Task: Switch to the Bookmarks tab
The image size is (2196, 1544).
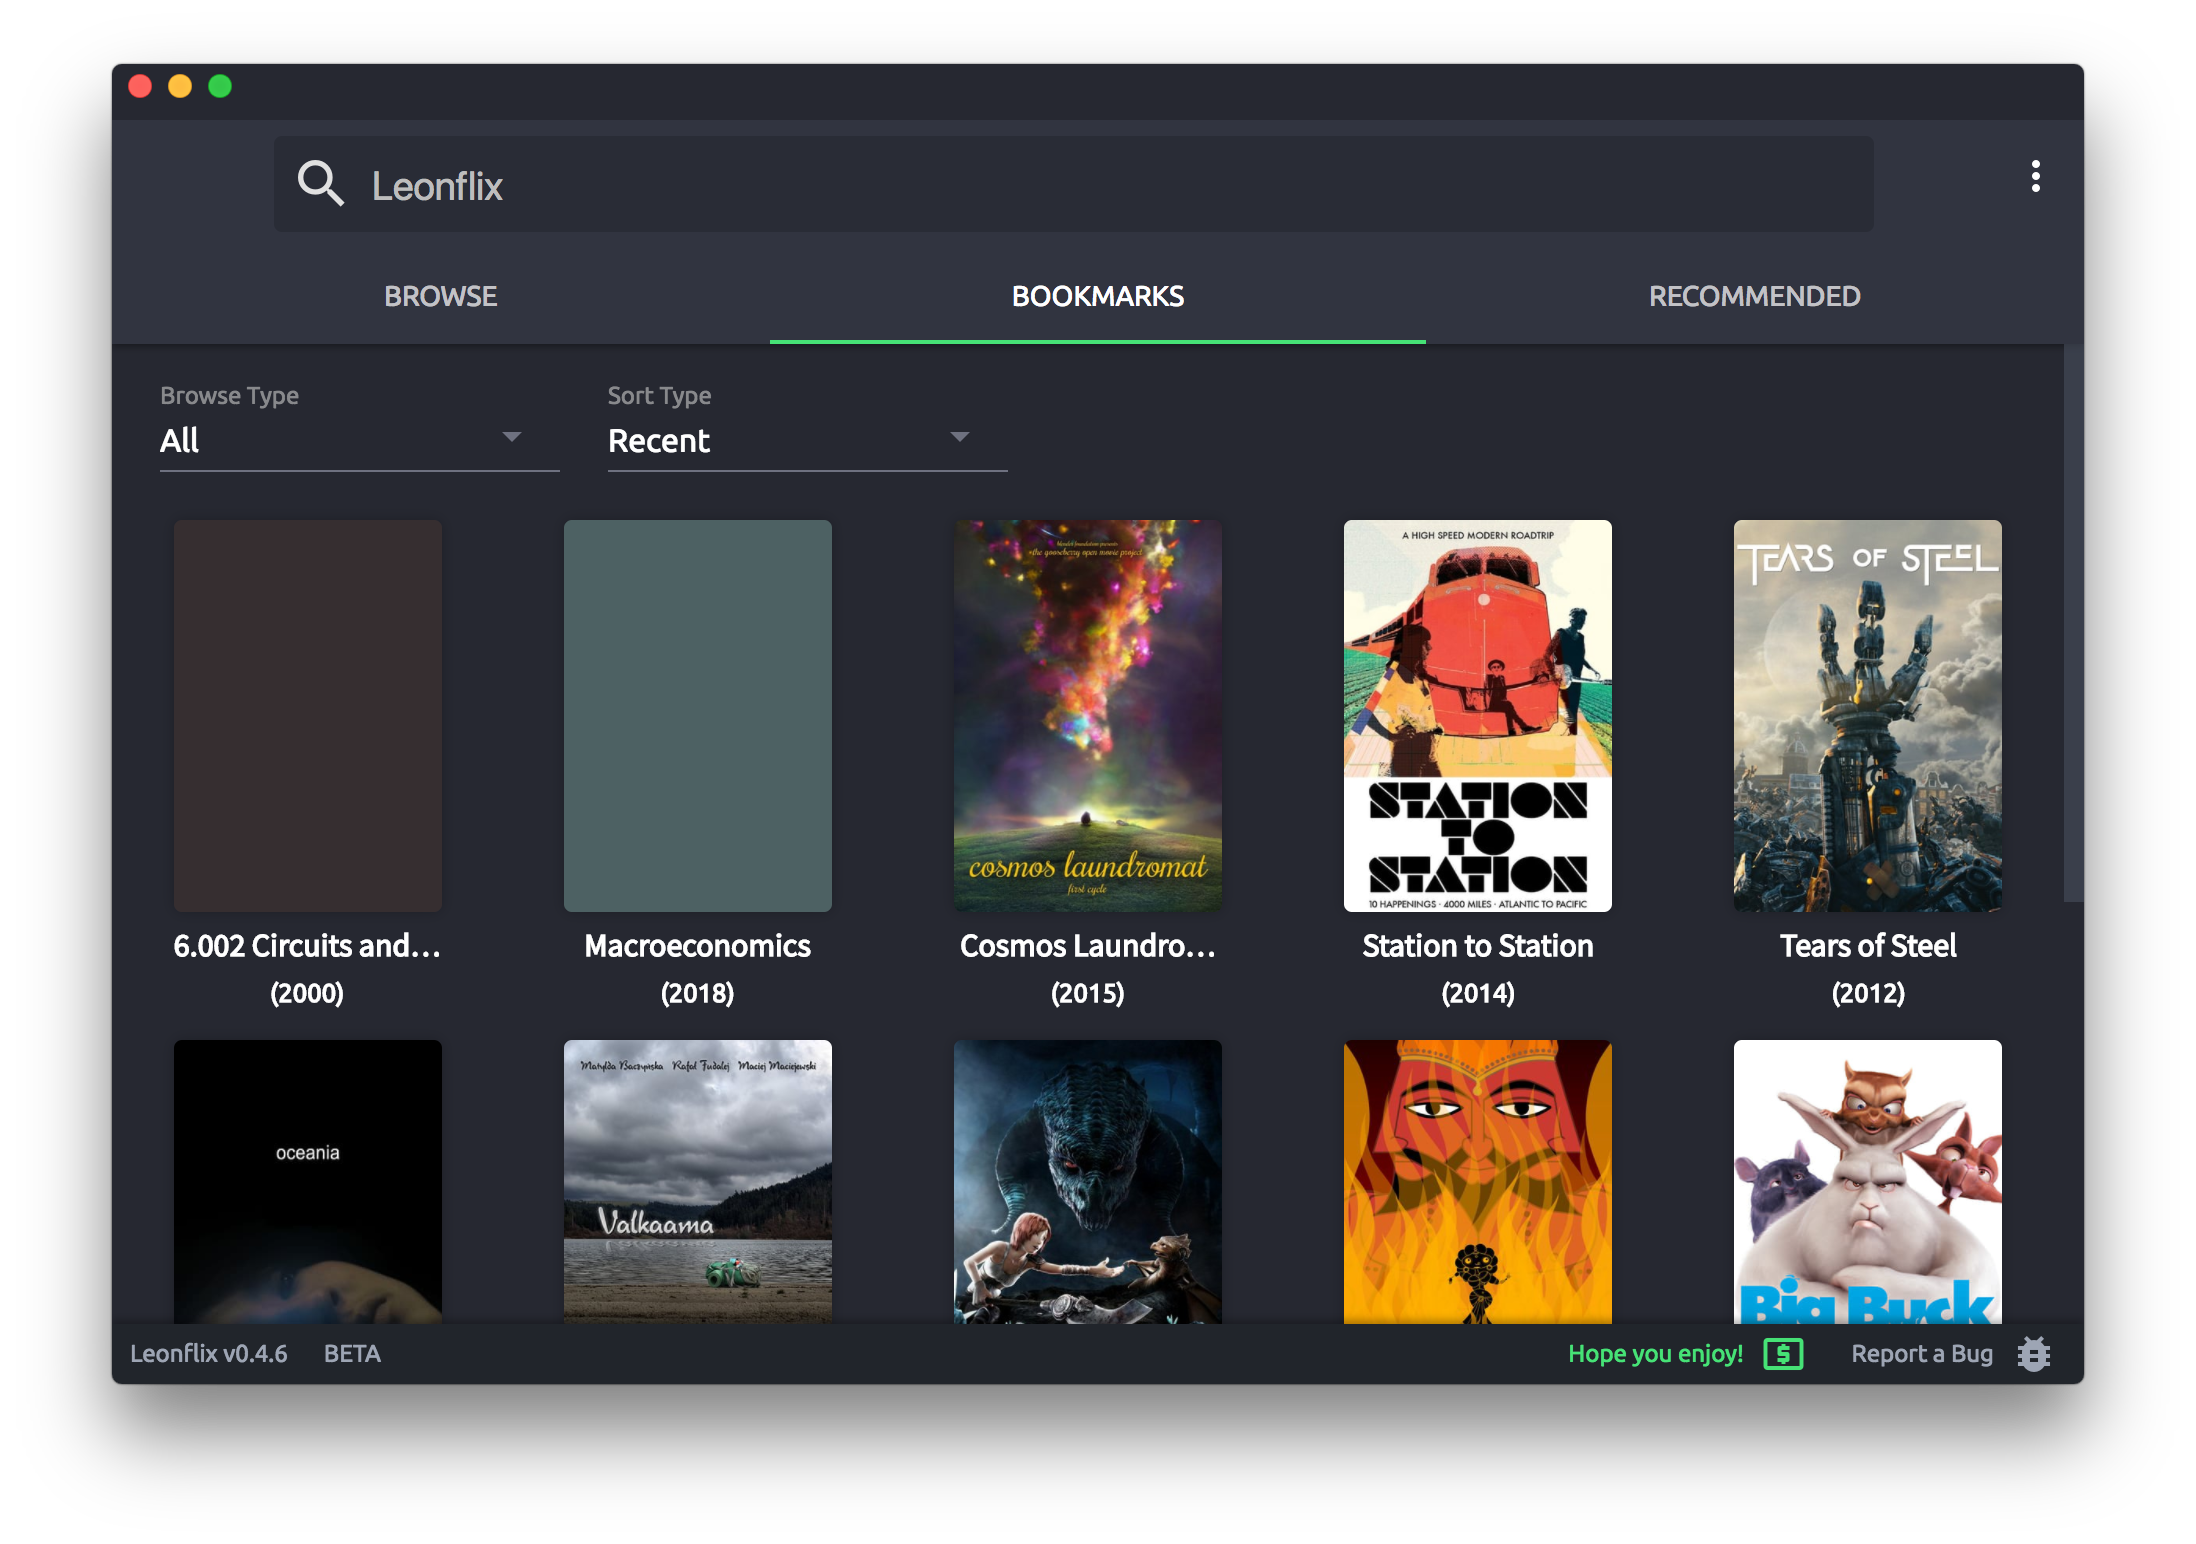Action: [1097, 296]
